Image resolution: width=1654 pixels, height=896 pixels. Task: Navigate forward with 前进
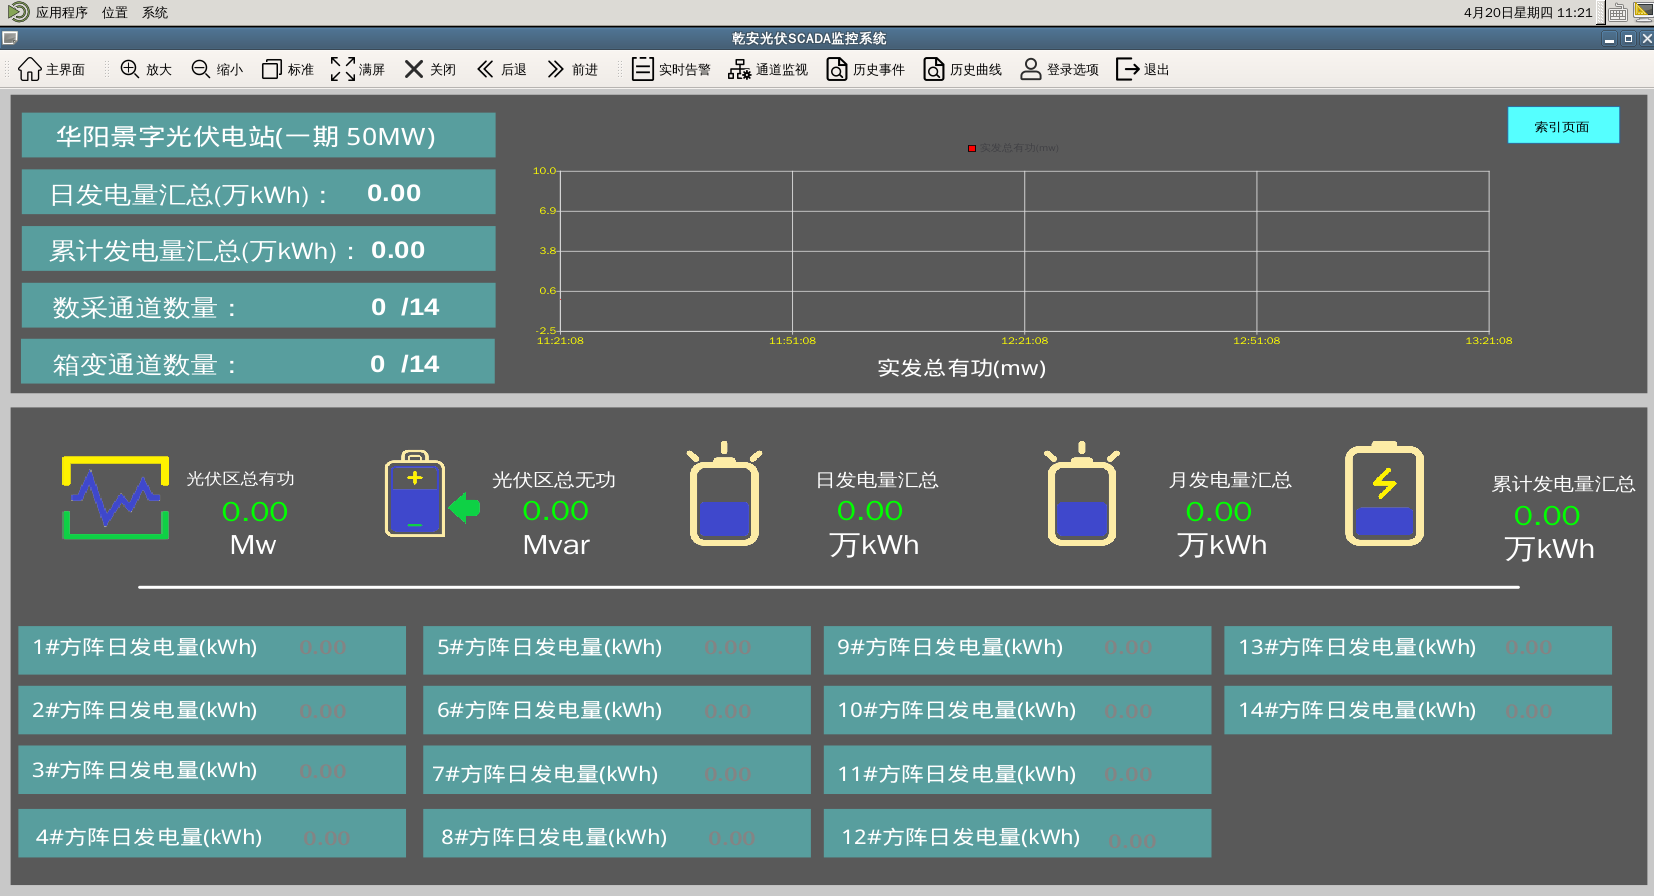pos(573,69)
